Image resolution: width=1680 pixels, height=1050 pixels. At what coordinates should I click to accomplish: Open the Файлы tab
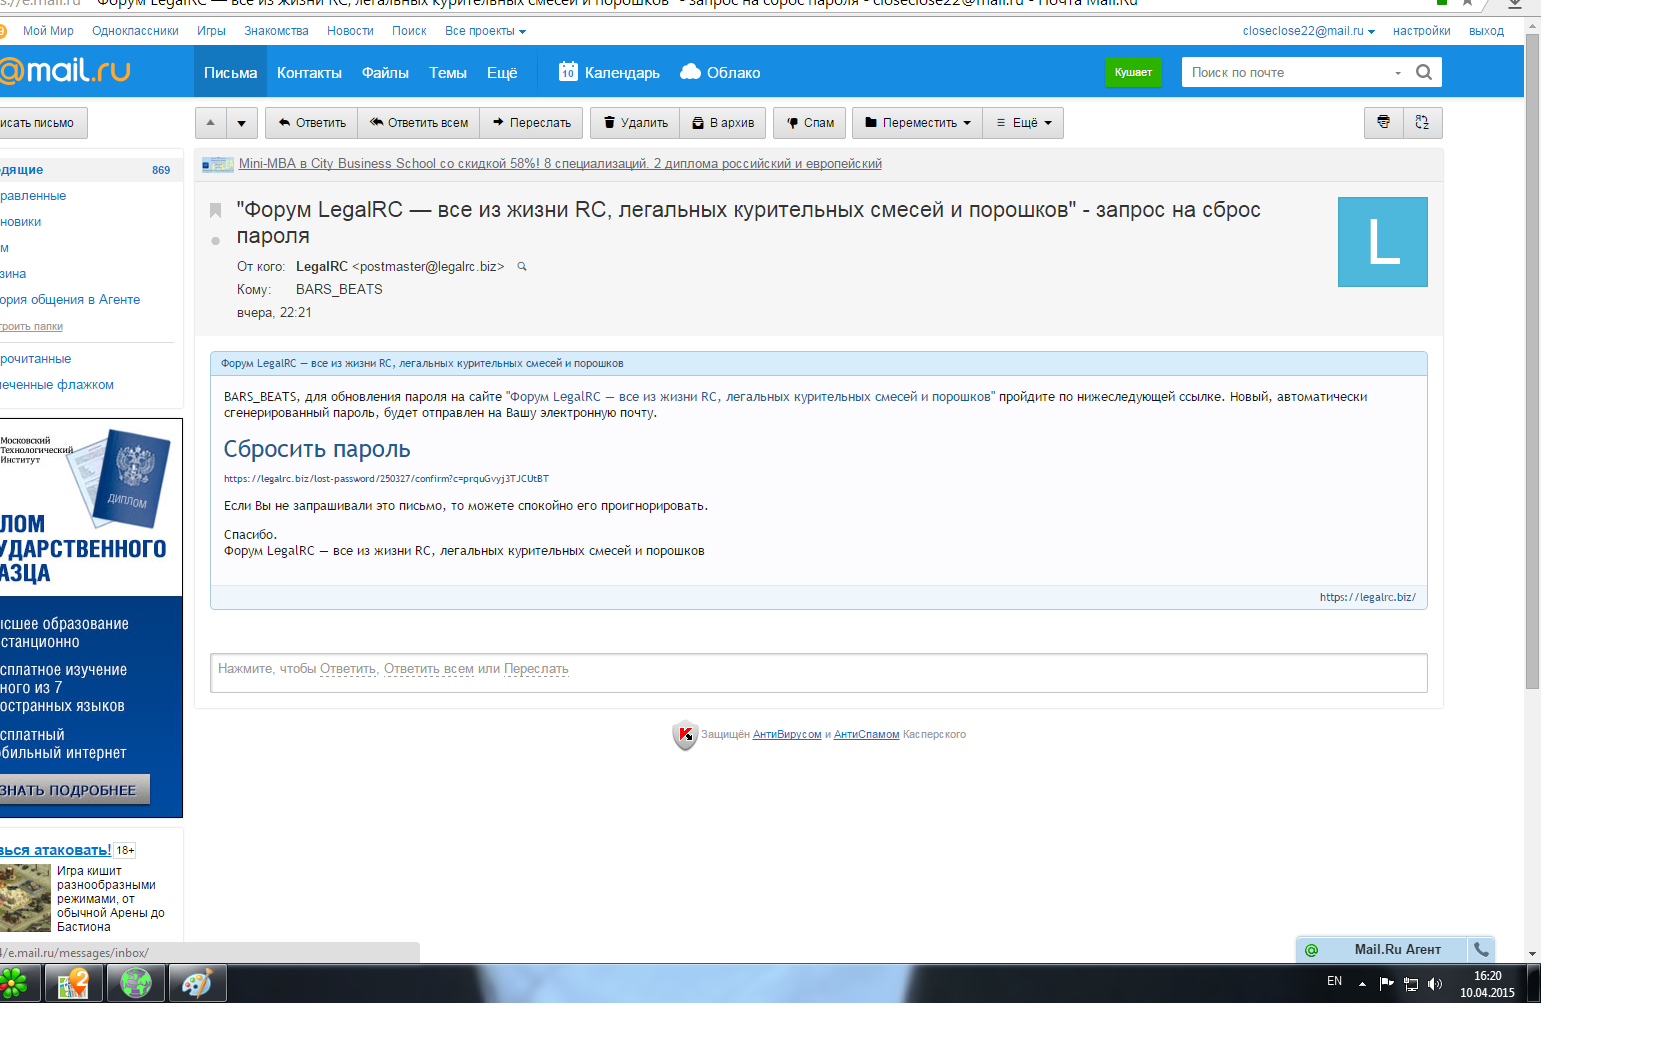385,72
